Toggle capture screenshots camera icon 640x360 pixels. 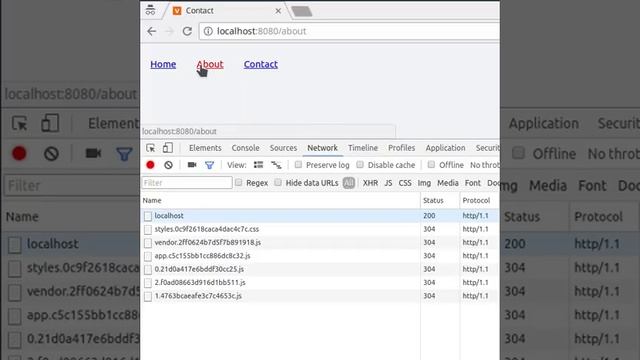[191, 164]
